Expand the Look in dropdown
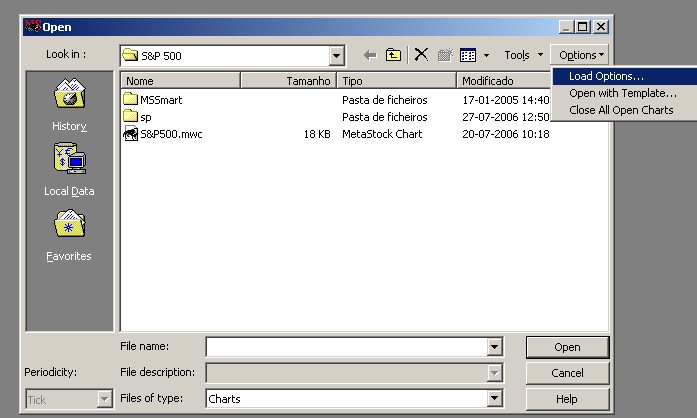 click(x=336, y=56)
